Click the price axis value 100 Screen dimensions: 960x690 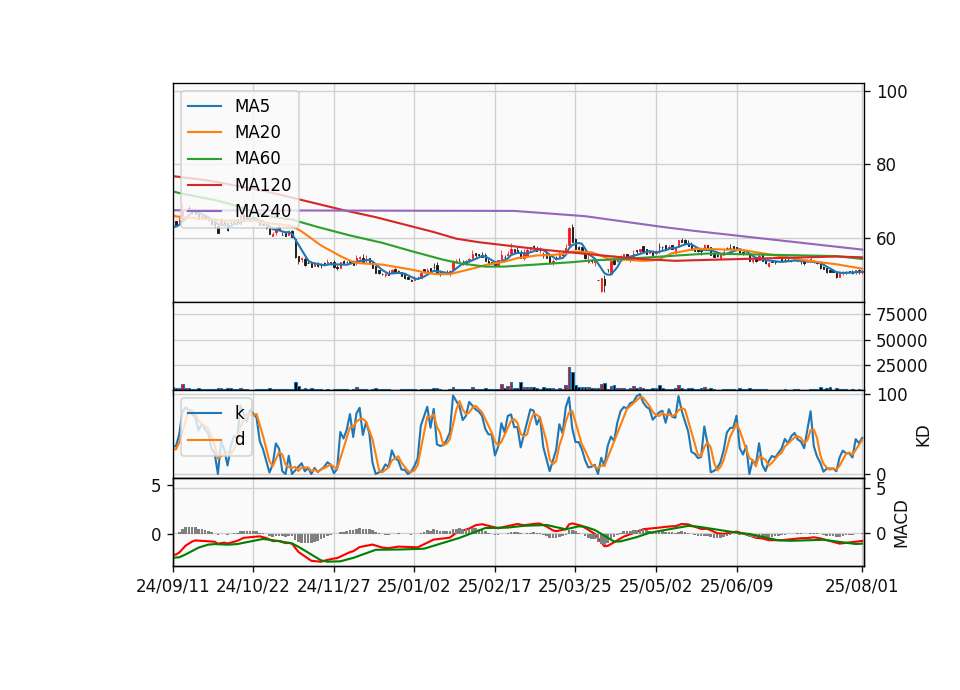tap(892, 92)
